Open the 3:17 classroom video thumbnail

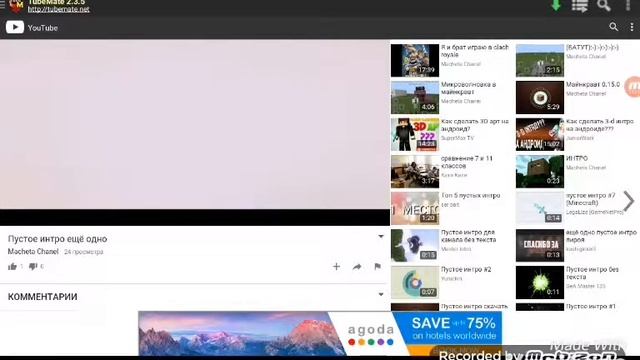click(x=415, y=171)
